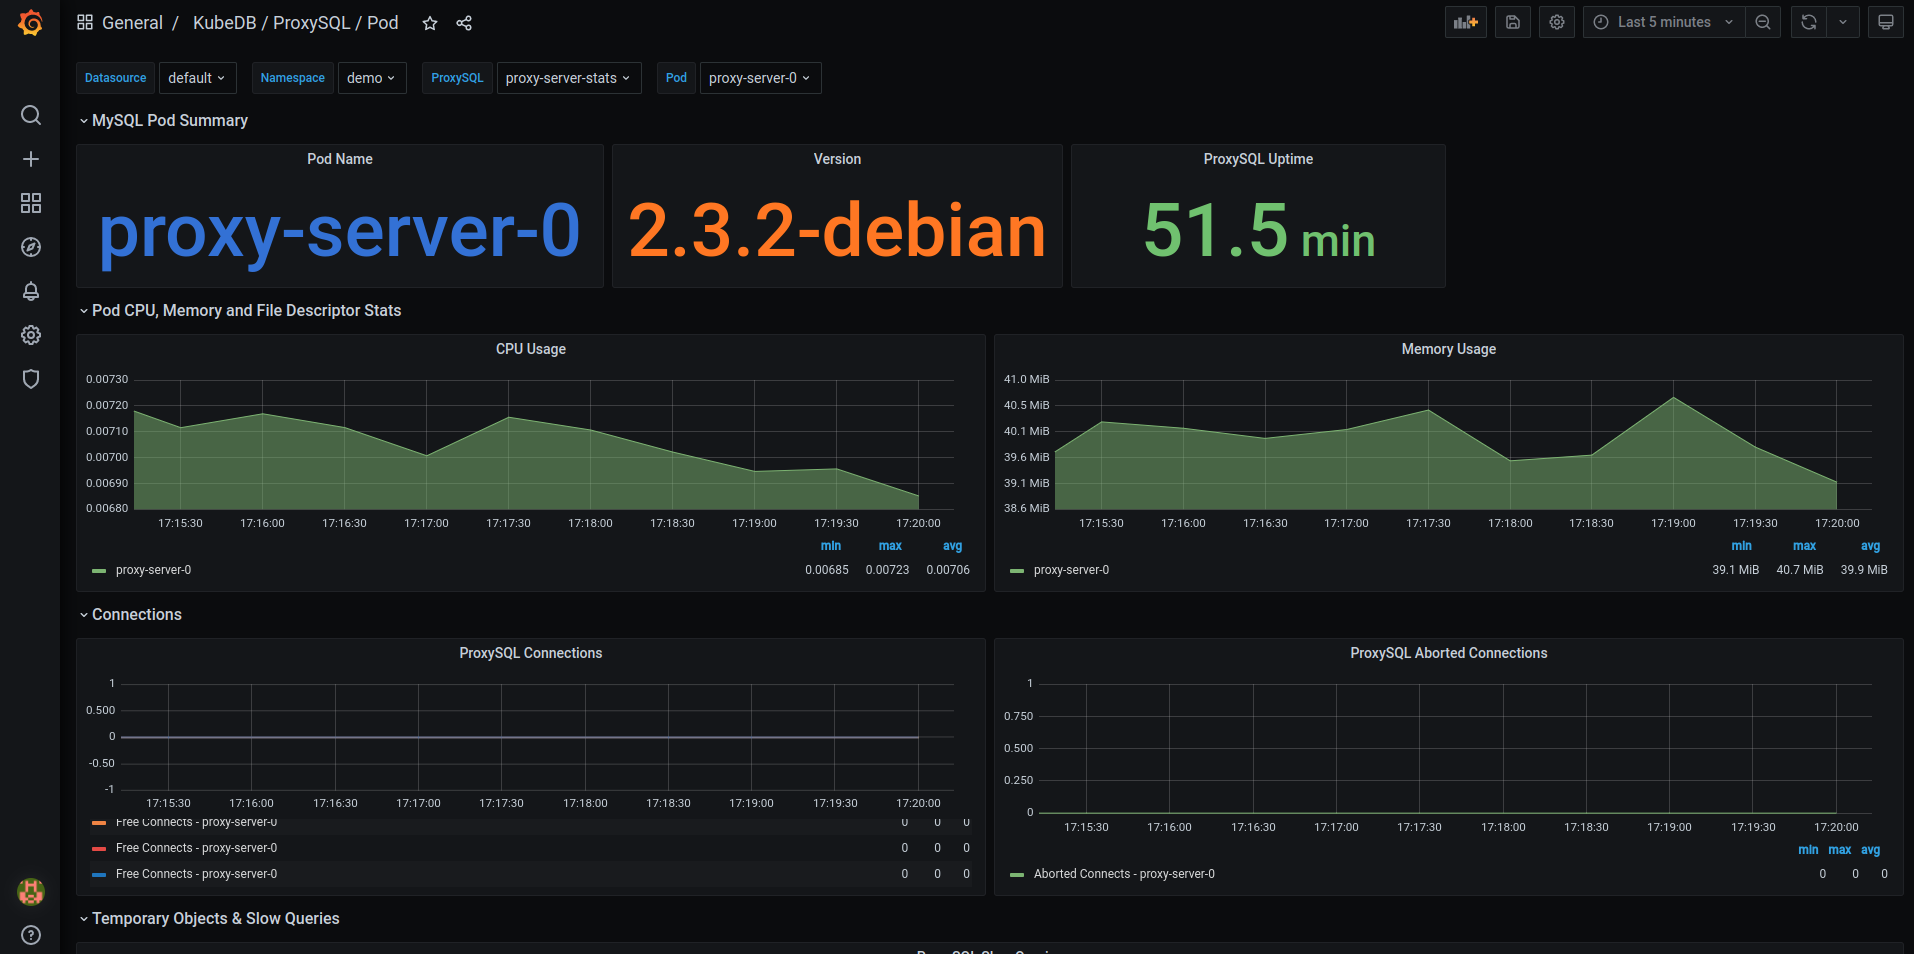Collapse the MySQL Pod Summary row
Viewport: 1914px width, 954px height.
coord(163,120)
